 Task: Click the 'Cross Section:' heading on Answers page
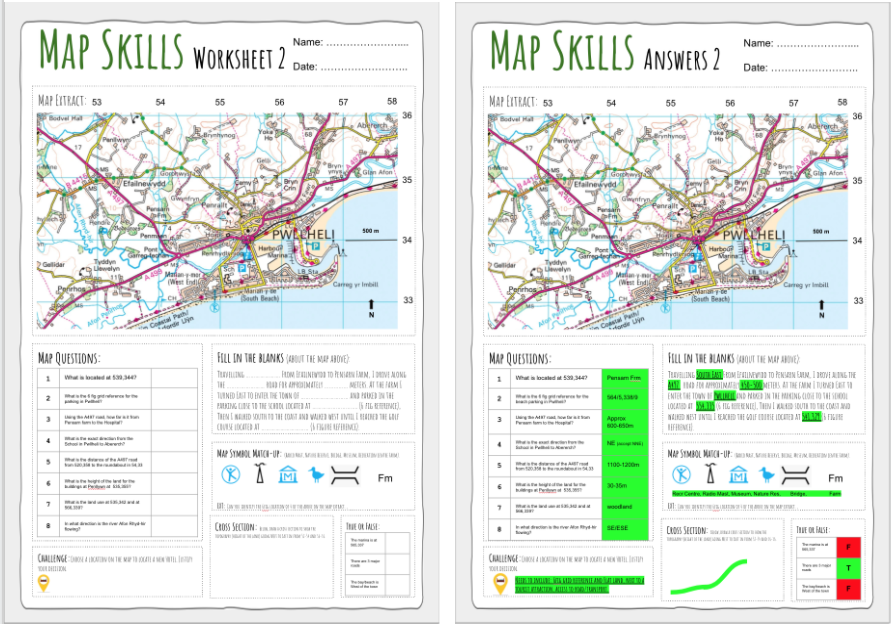[x=686, y=530]
